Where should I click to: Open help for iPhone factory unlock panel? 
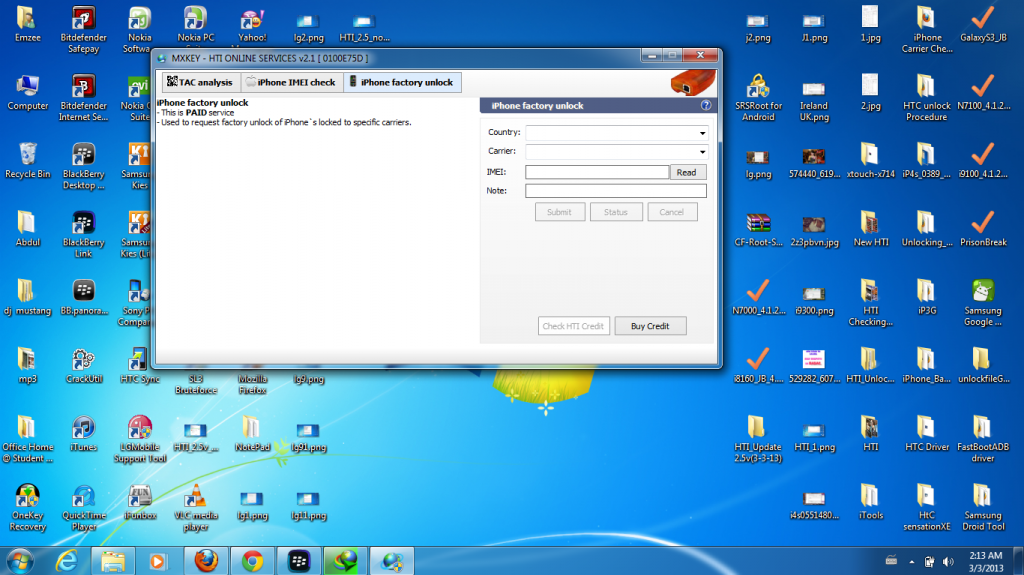706,105
